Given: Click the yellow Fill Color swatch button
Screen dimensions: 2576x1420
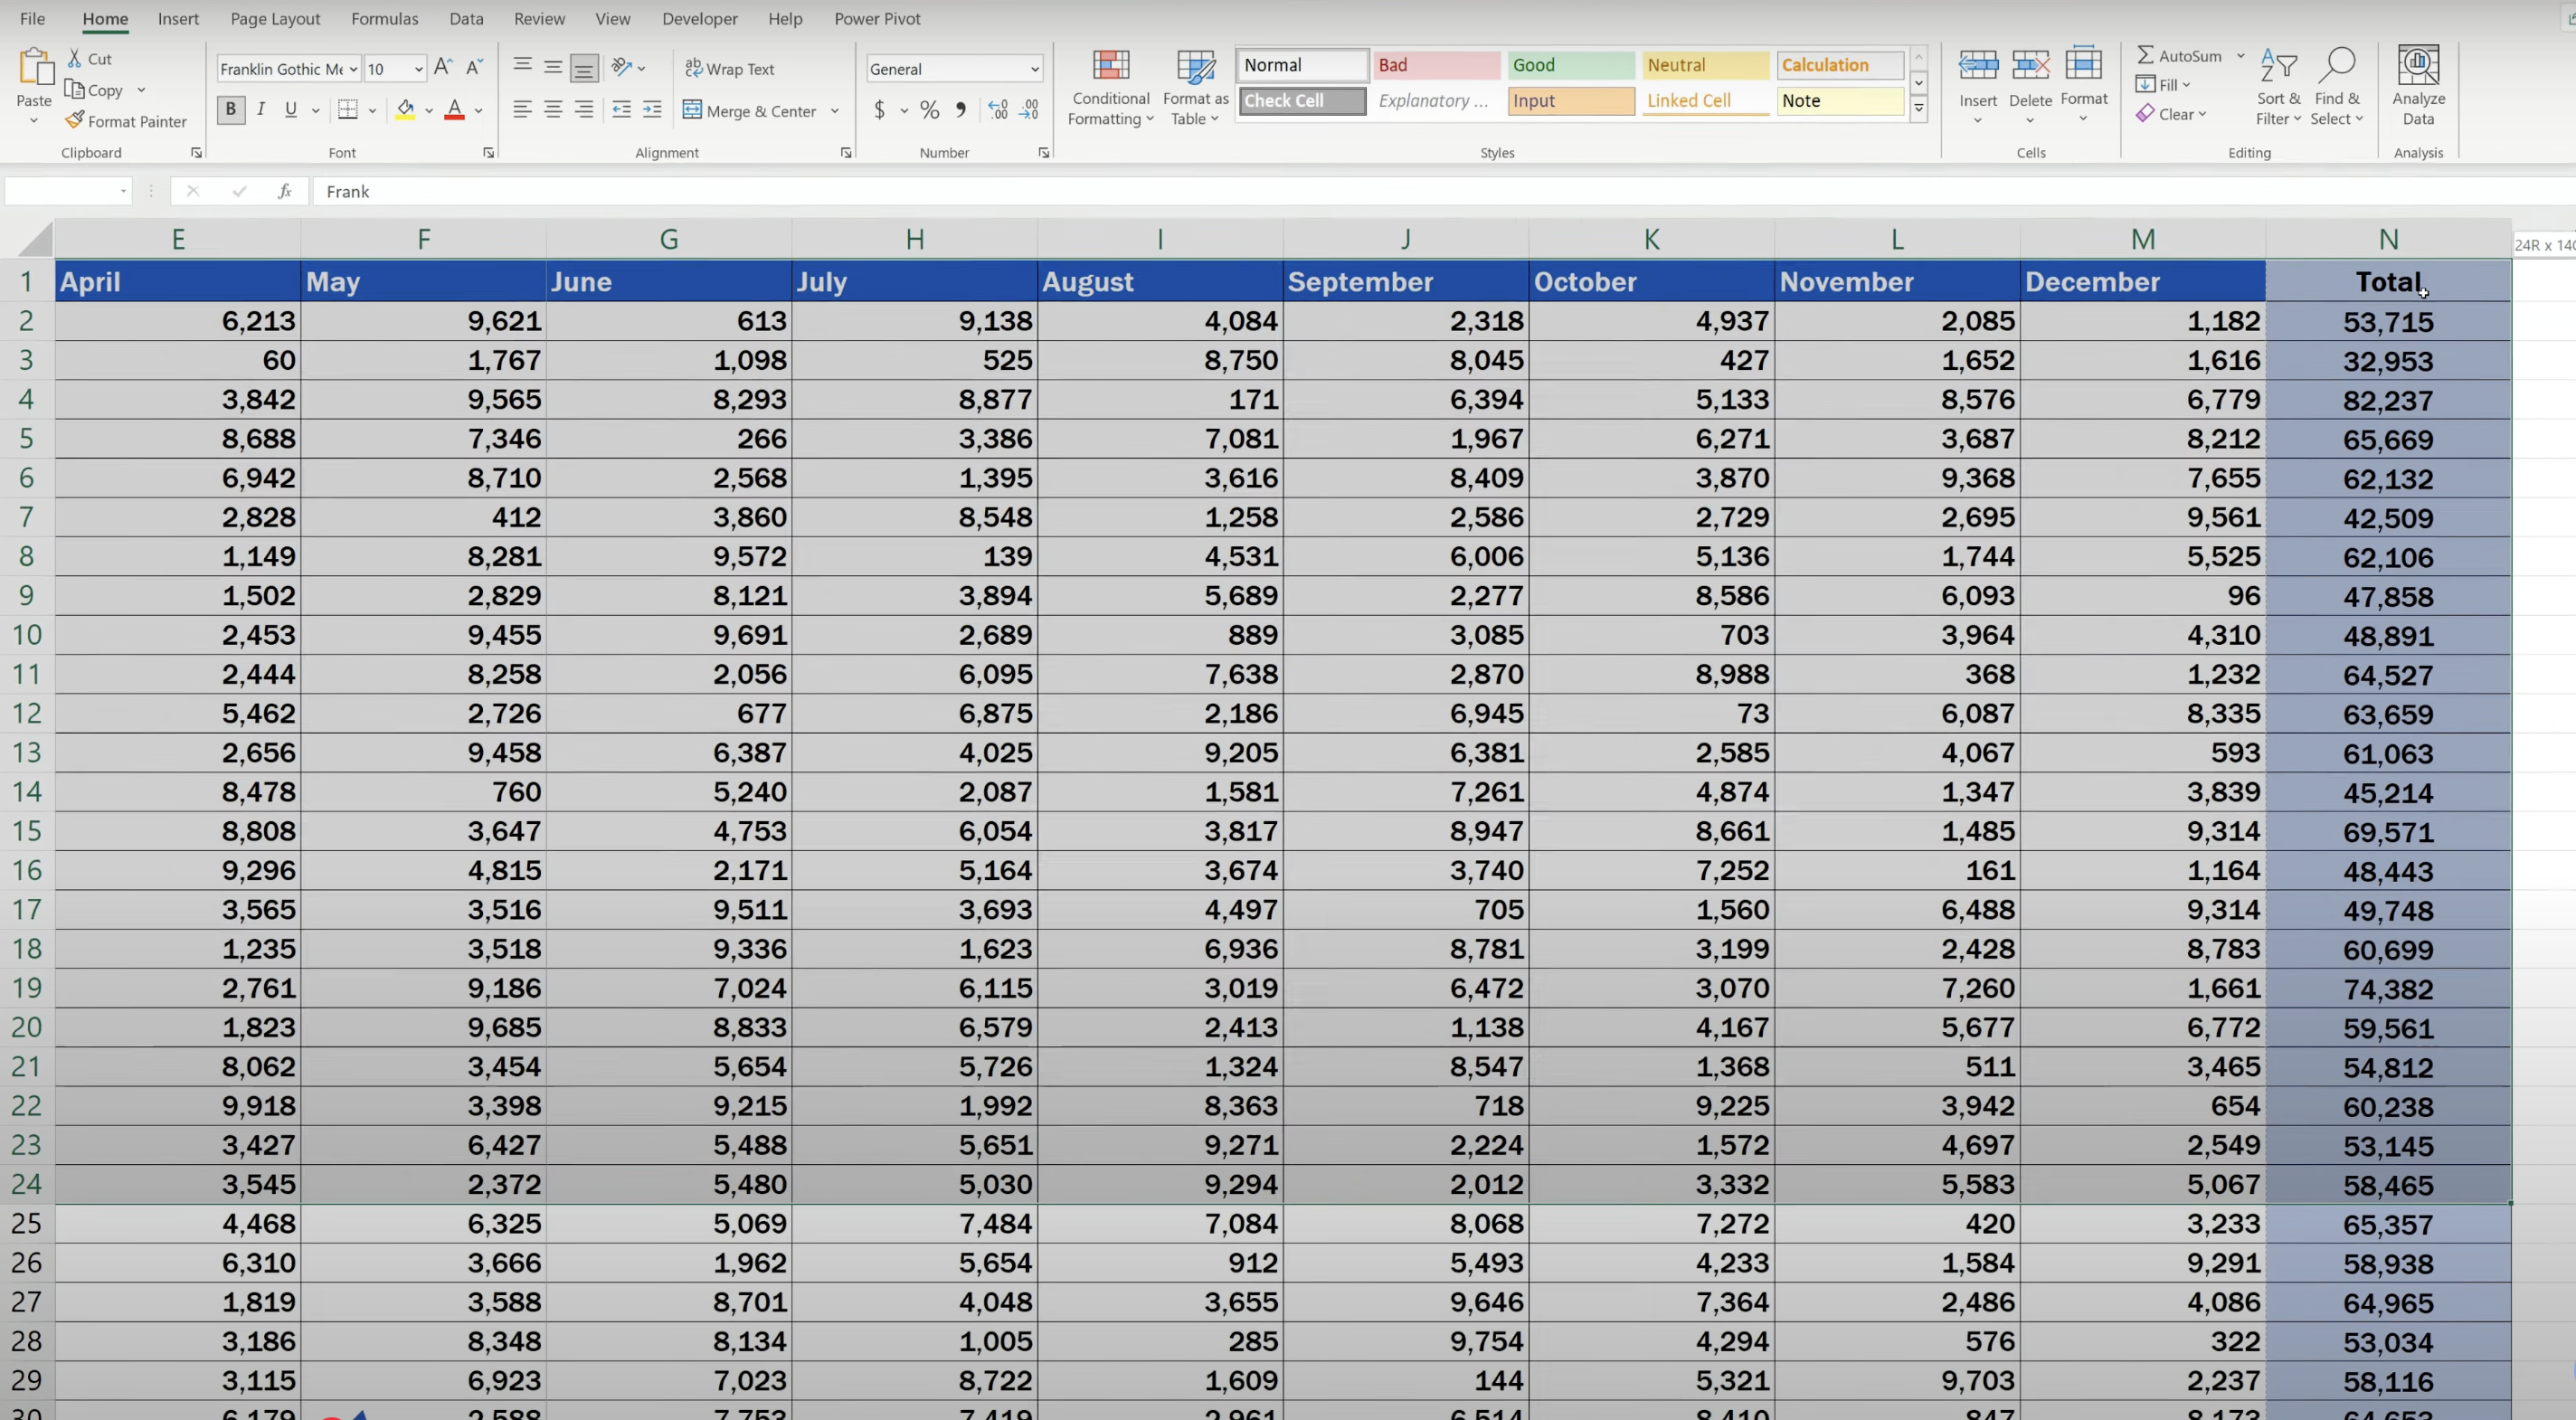Looking at the screenshot, I should 405,110.
